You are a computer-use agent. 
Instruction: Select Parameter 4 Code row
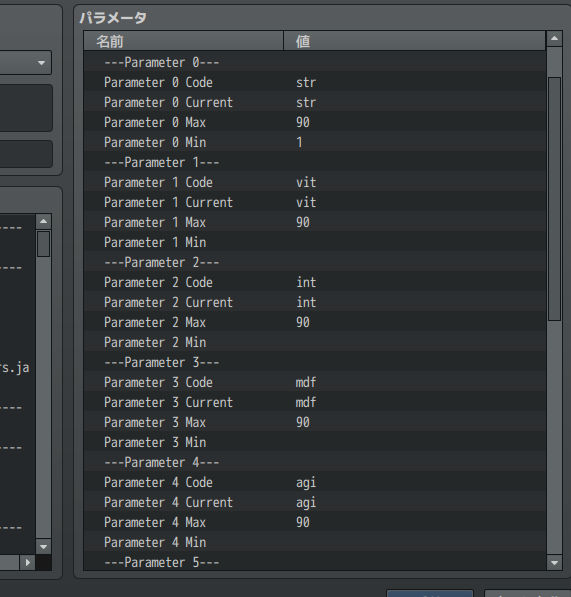pos(315,482)
